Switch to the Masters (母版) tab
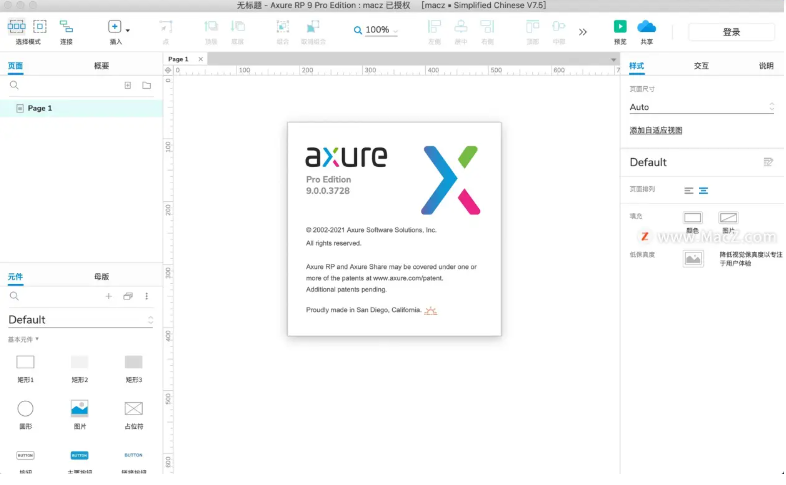 (101, 277)
